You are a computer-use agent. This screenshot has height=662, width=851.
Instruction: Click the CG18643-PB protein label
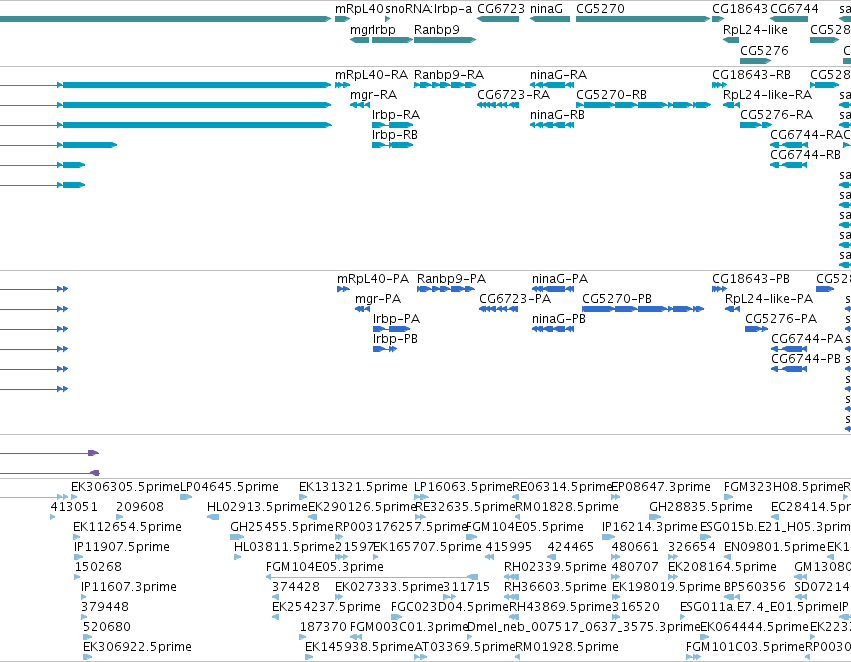751,278
